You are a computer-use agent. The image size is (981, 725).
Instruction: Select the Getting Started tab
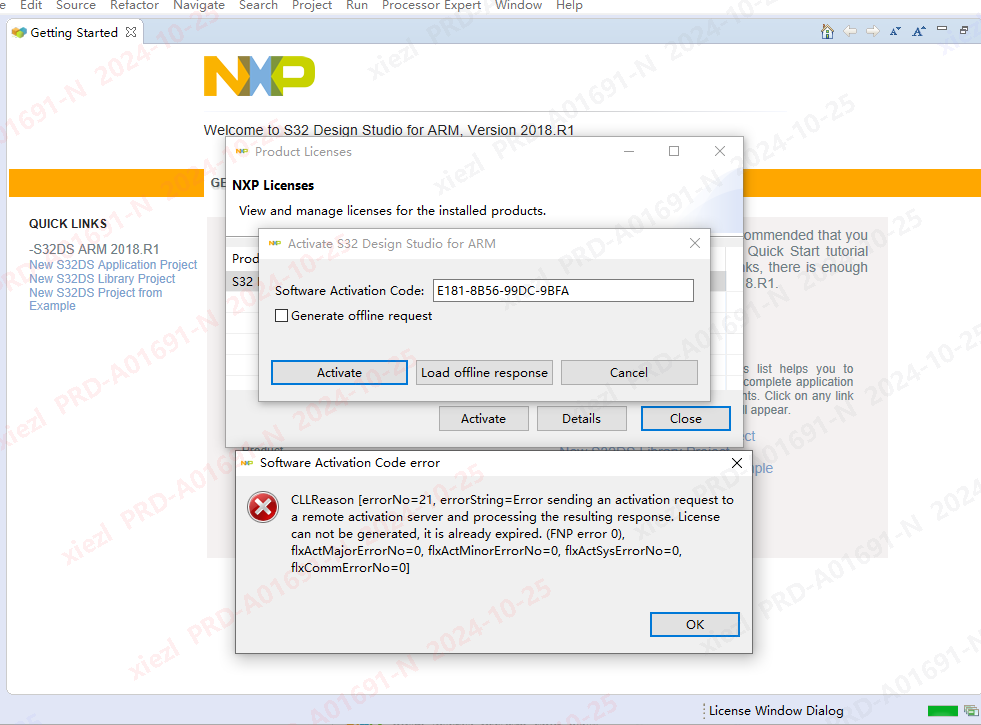click(x=74, y=33)
